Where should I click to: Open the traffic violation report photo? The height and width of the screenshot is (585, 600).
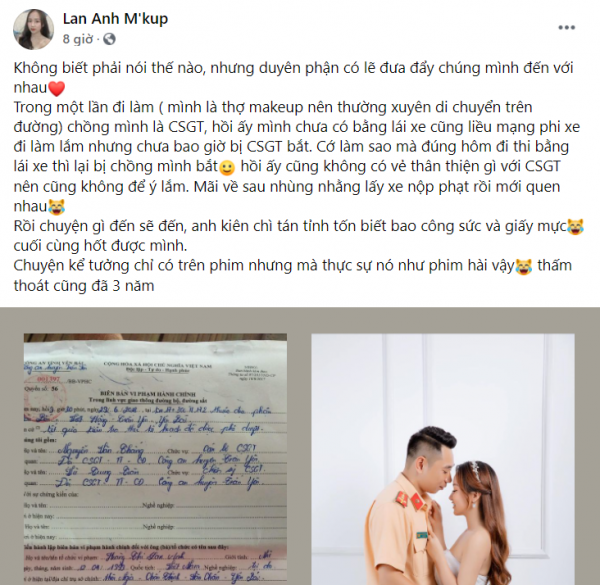pos(155,459)
